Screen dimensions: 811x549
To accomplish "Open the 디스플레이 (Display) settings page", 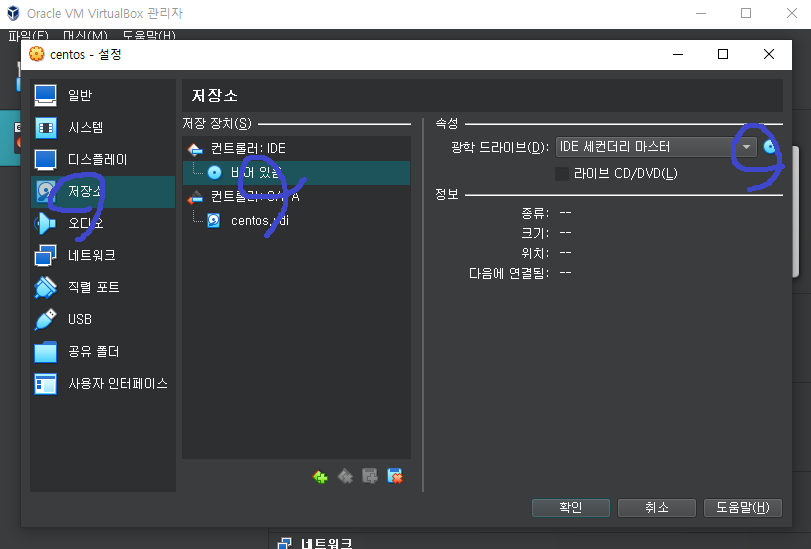I will pos(103,159).
